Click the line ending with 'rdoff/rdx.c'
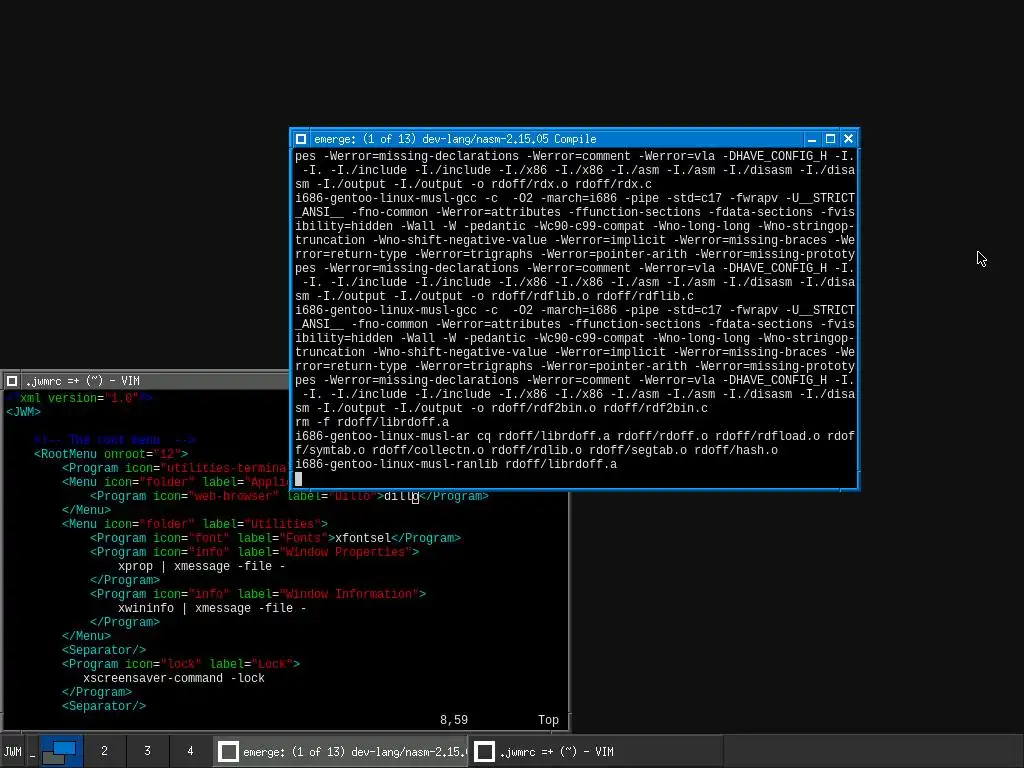Viewport: 1024px width, 768px height. [473, 184]
